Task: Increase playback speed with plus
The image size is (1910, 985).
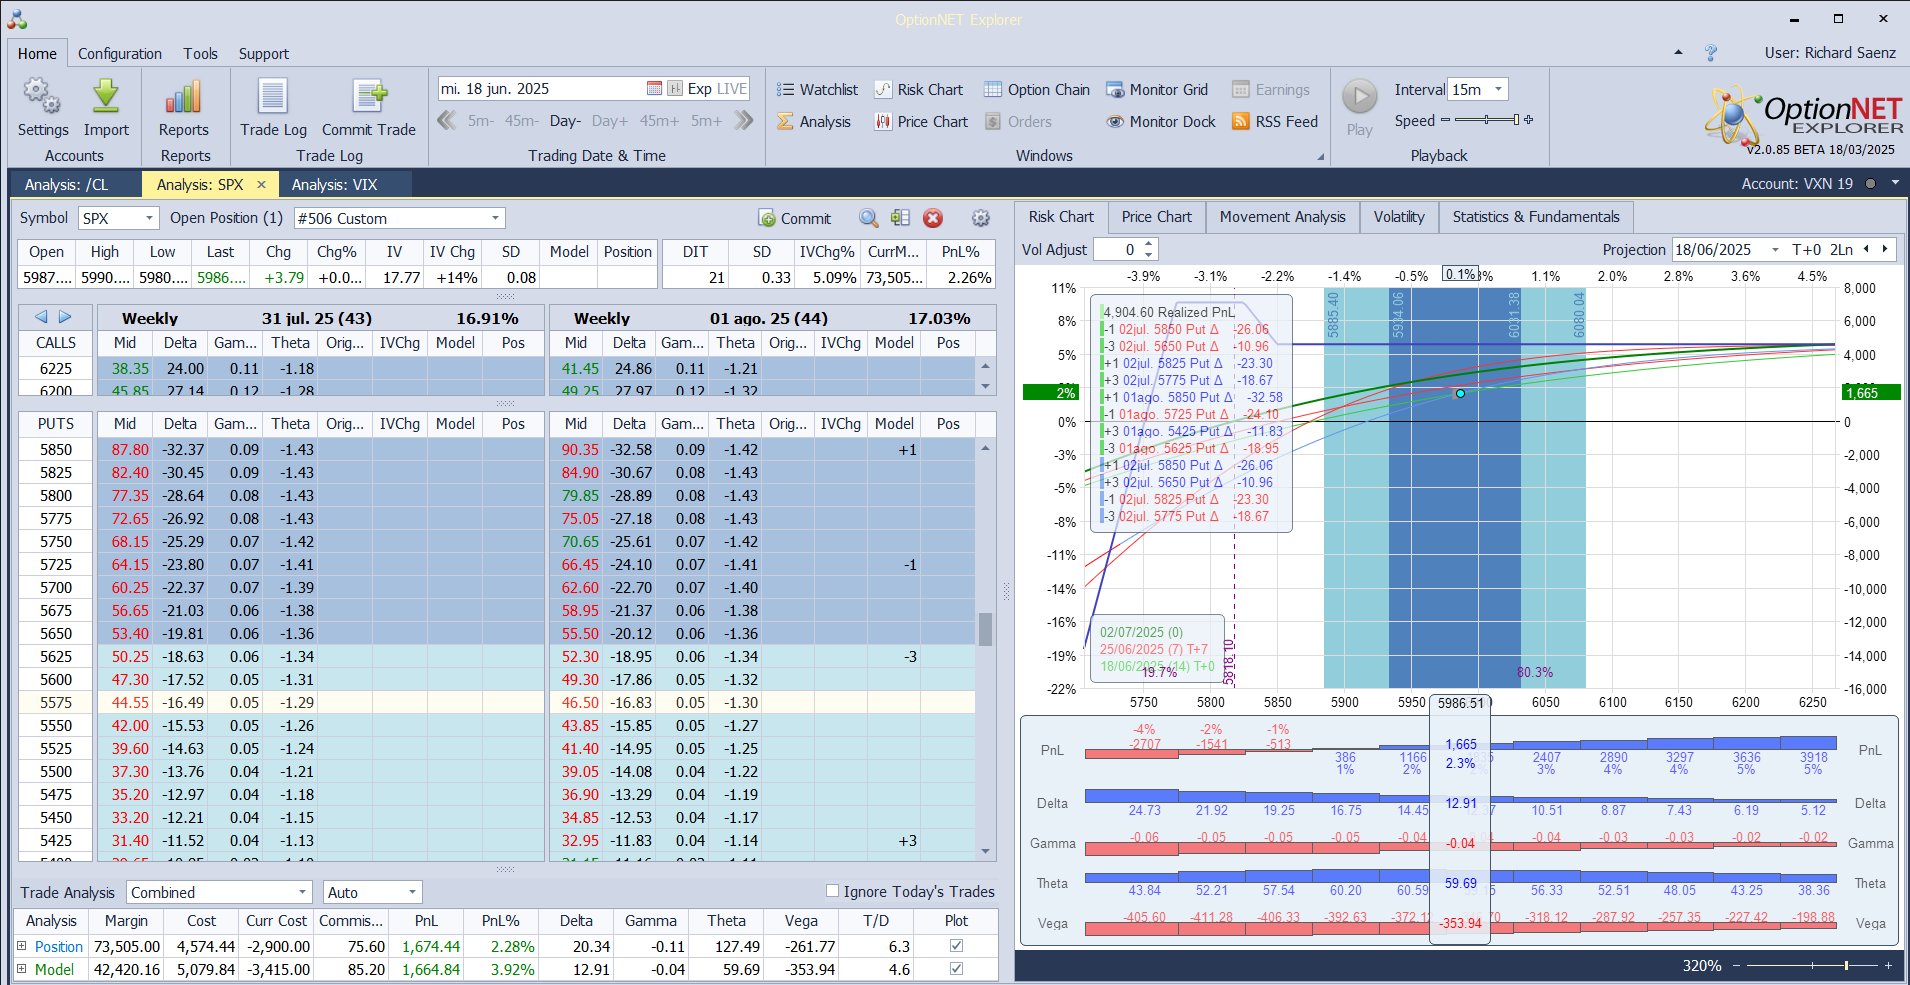Action: click(x=1528, y=120)
